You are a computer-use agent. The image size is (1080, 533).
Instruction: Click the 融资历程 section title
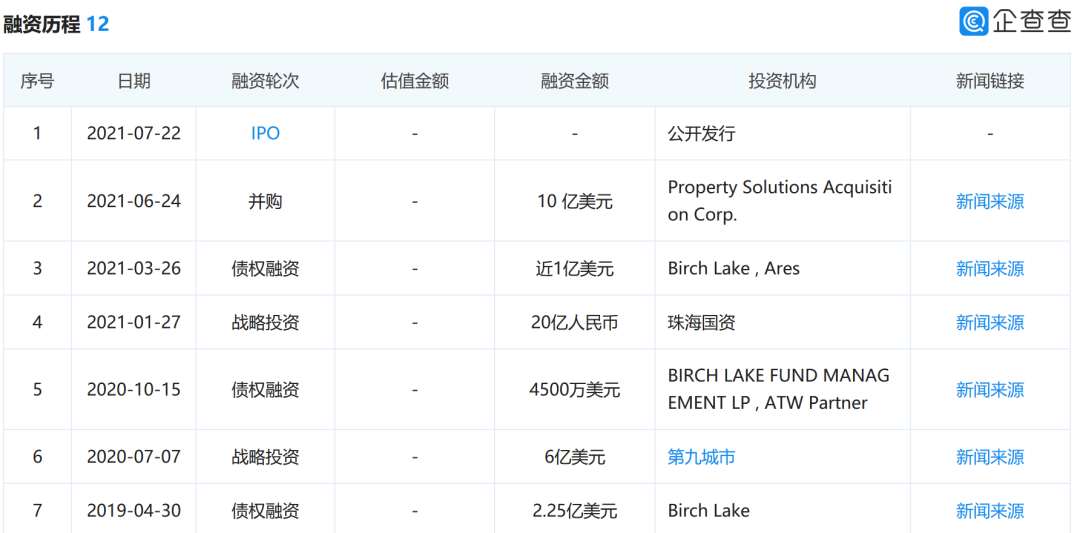[42, 24]
